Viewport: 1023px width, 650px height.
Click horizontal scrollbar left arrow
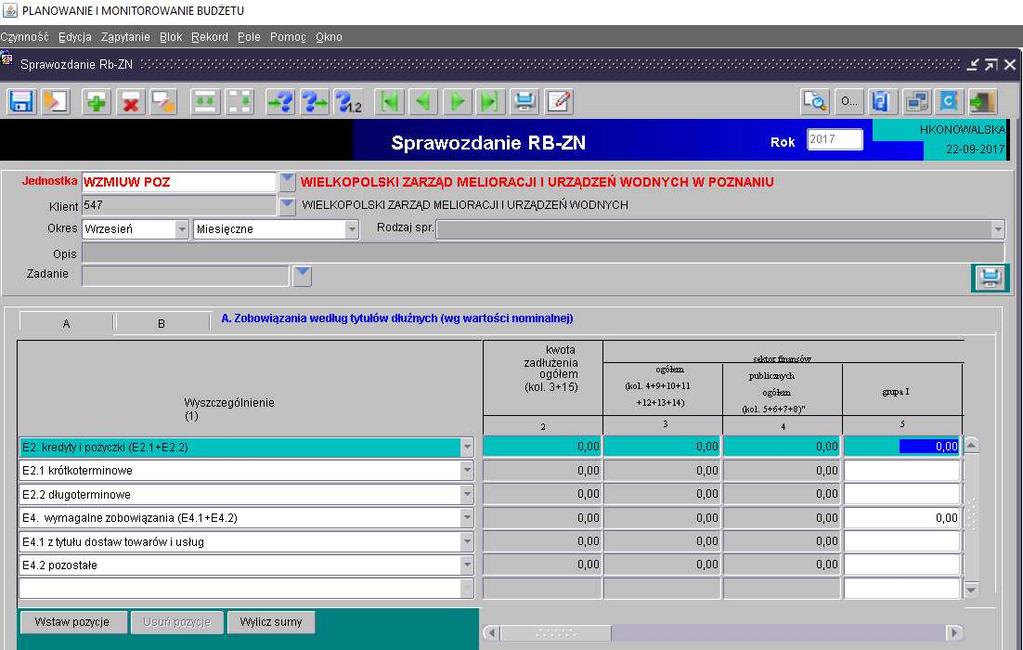491,632
